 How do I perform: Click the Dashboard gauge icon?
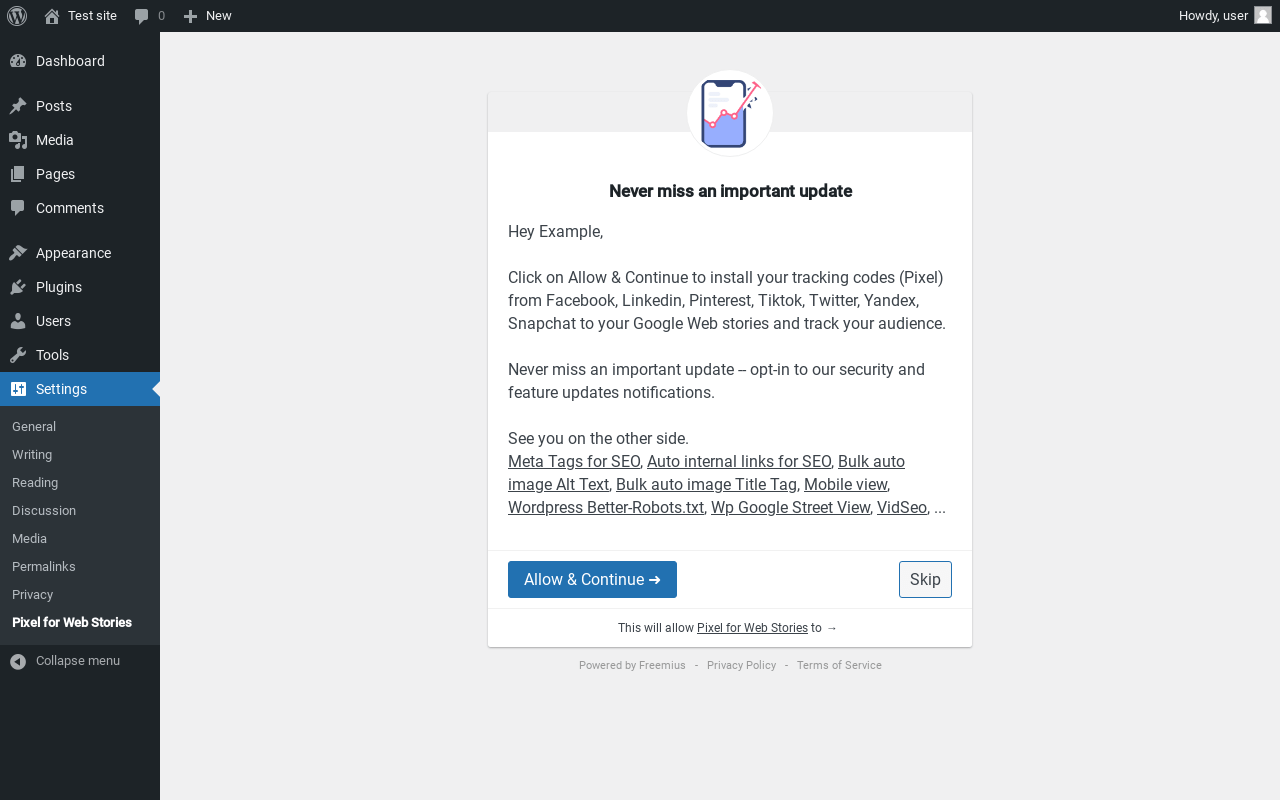point(18,61)
